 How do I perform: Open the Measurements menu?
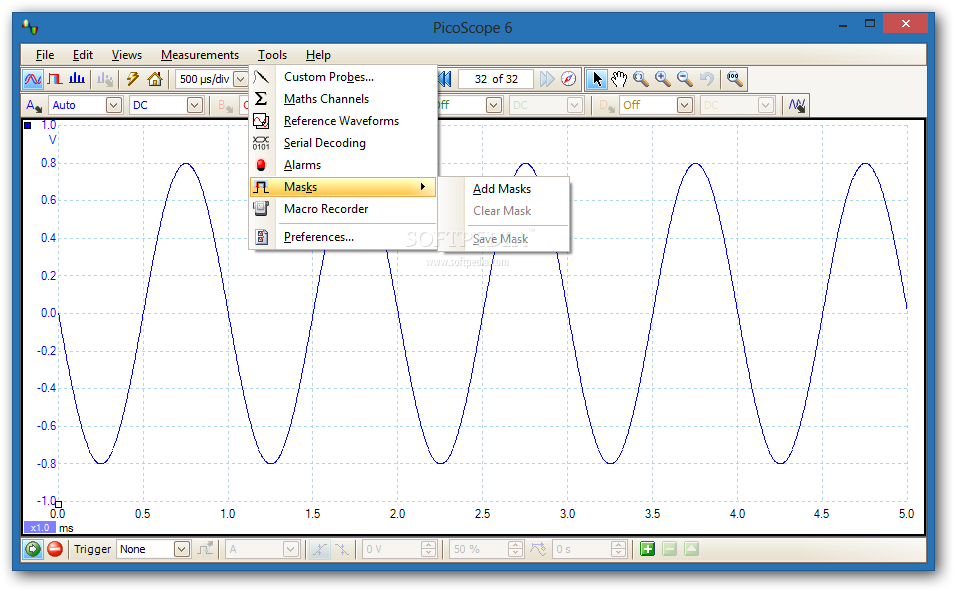[x=200, y=55]
